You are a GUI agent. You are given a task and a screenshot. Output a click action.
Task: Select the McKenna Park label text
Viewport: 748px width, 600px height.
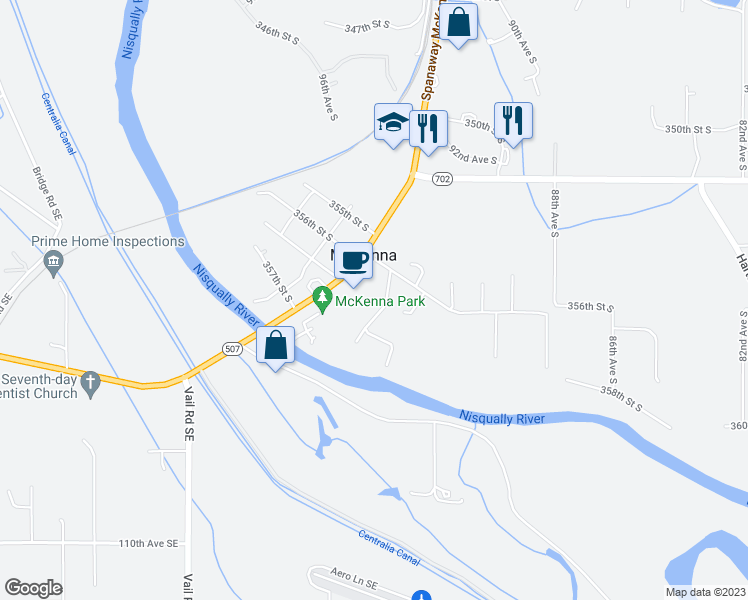click(380, 301)
